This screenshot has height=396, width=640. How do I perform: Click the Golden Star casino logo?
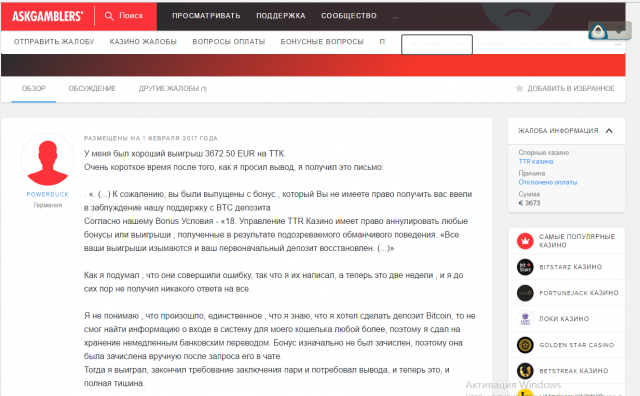tap(525, 345)
